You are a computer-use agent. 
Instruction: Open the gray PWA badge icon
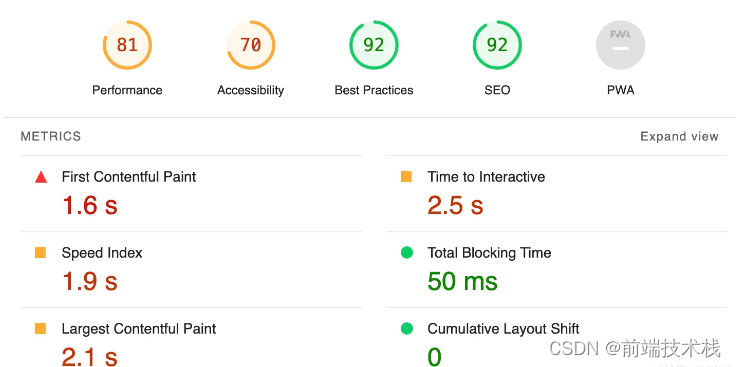coord(621,45)
